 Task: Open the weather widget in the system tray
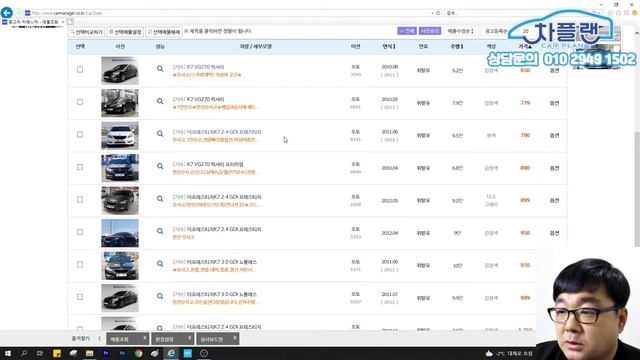pyautogui.click(x=509, y=353)
